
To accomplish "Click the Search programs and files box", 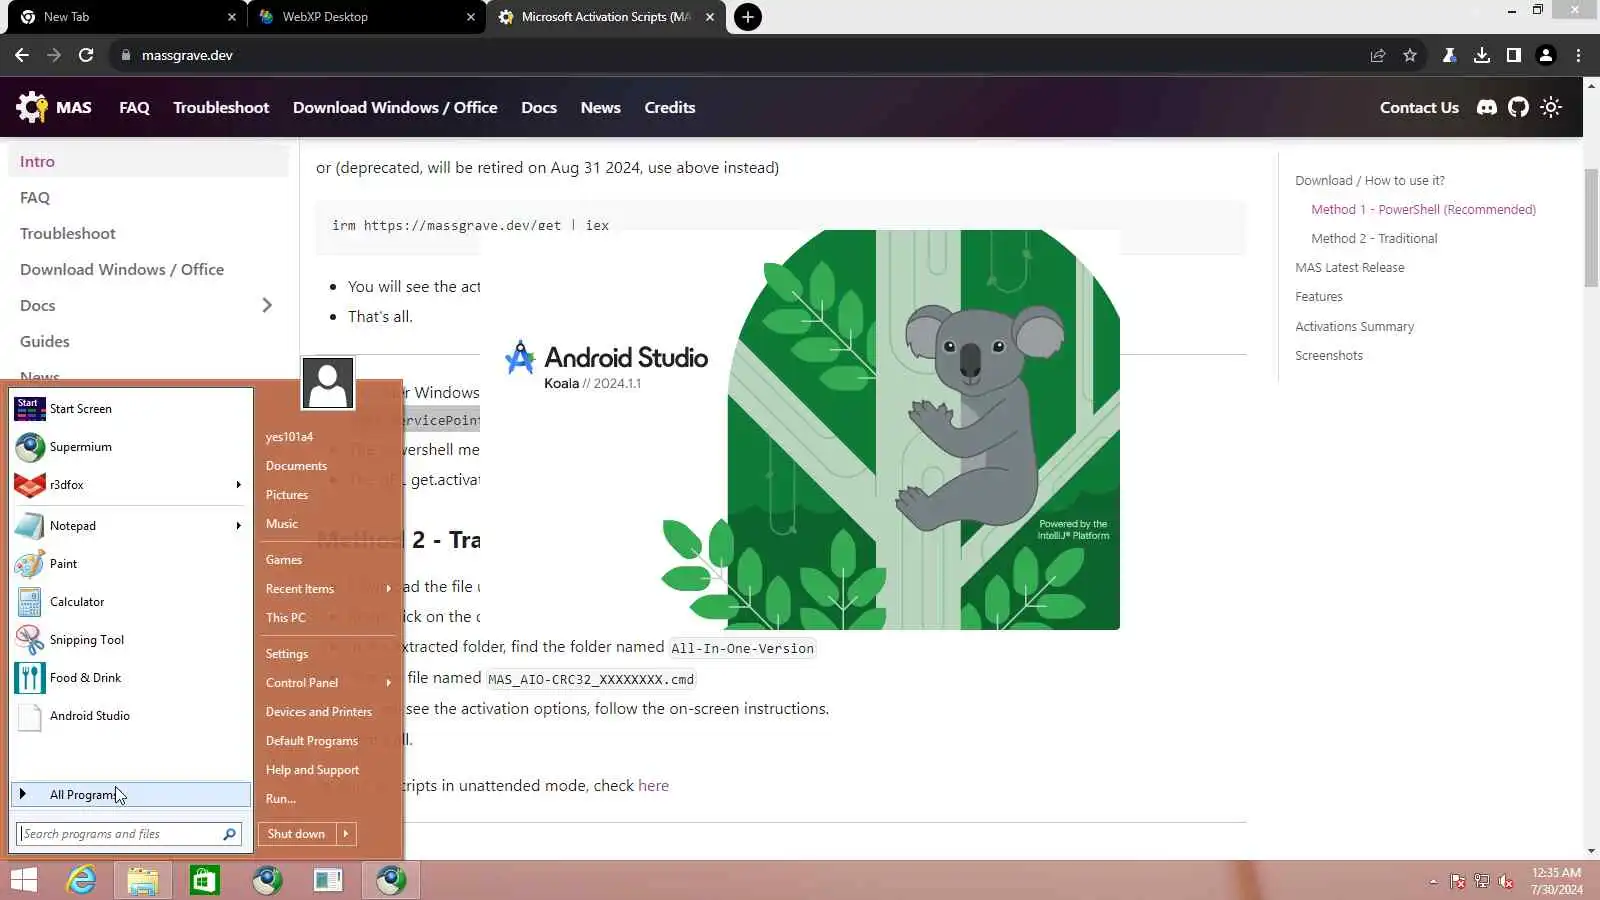I will pos(129,834).
